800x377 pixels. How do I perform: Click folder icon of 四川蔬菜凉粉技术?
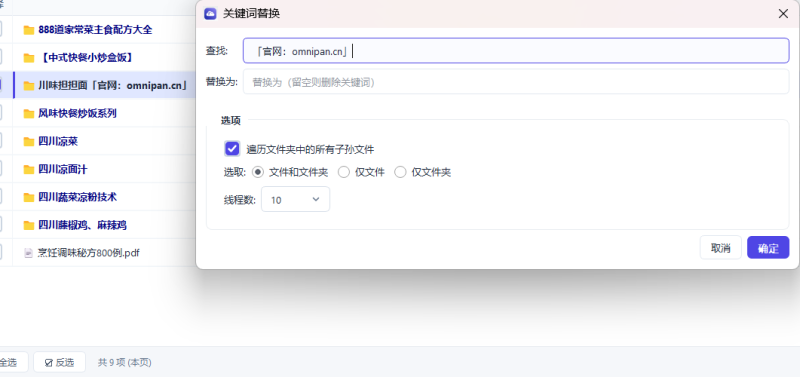tap(29, 197)
